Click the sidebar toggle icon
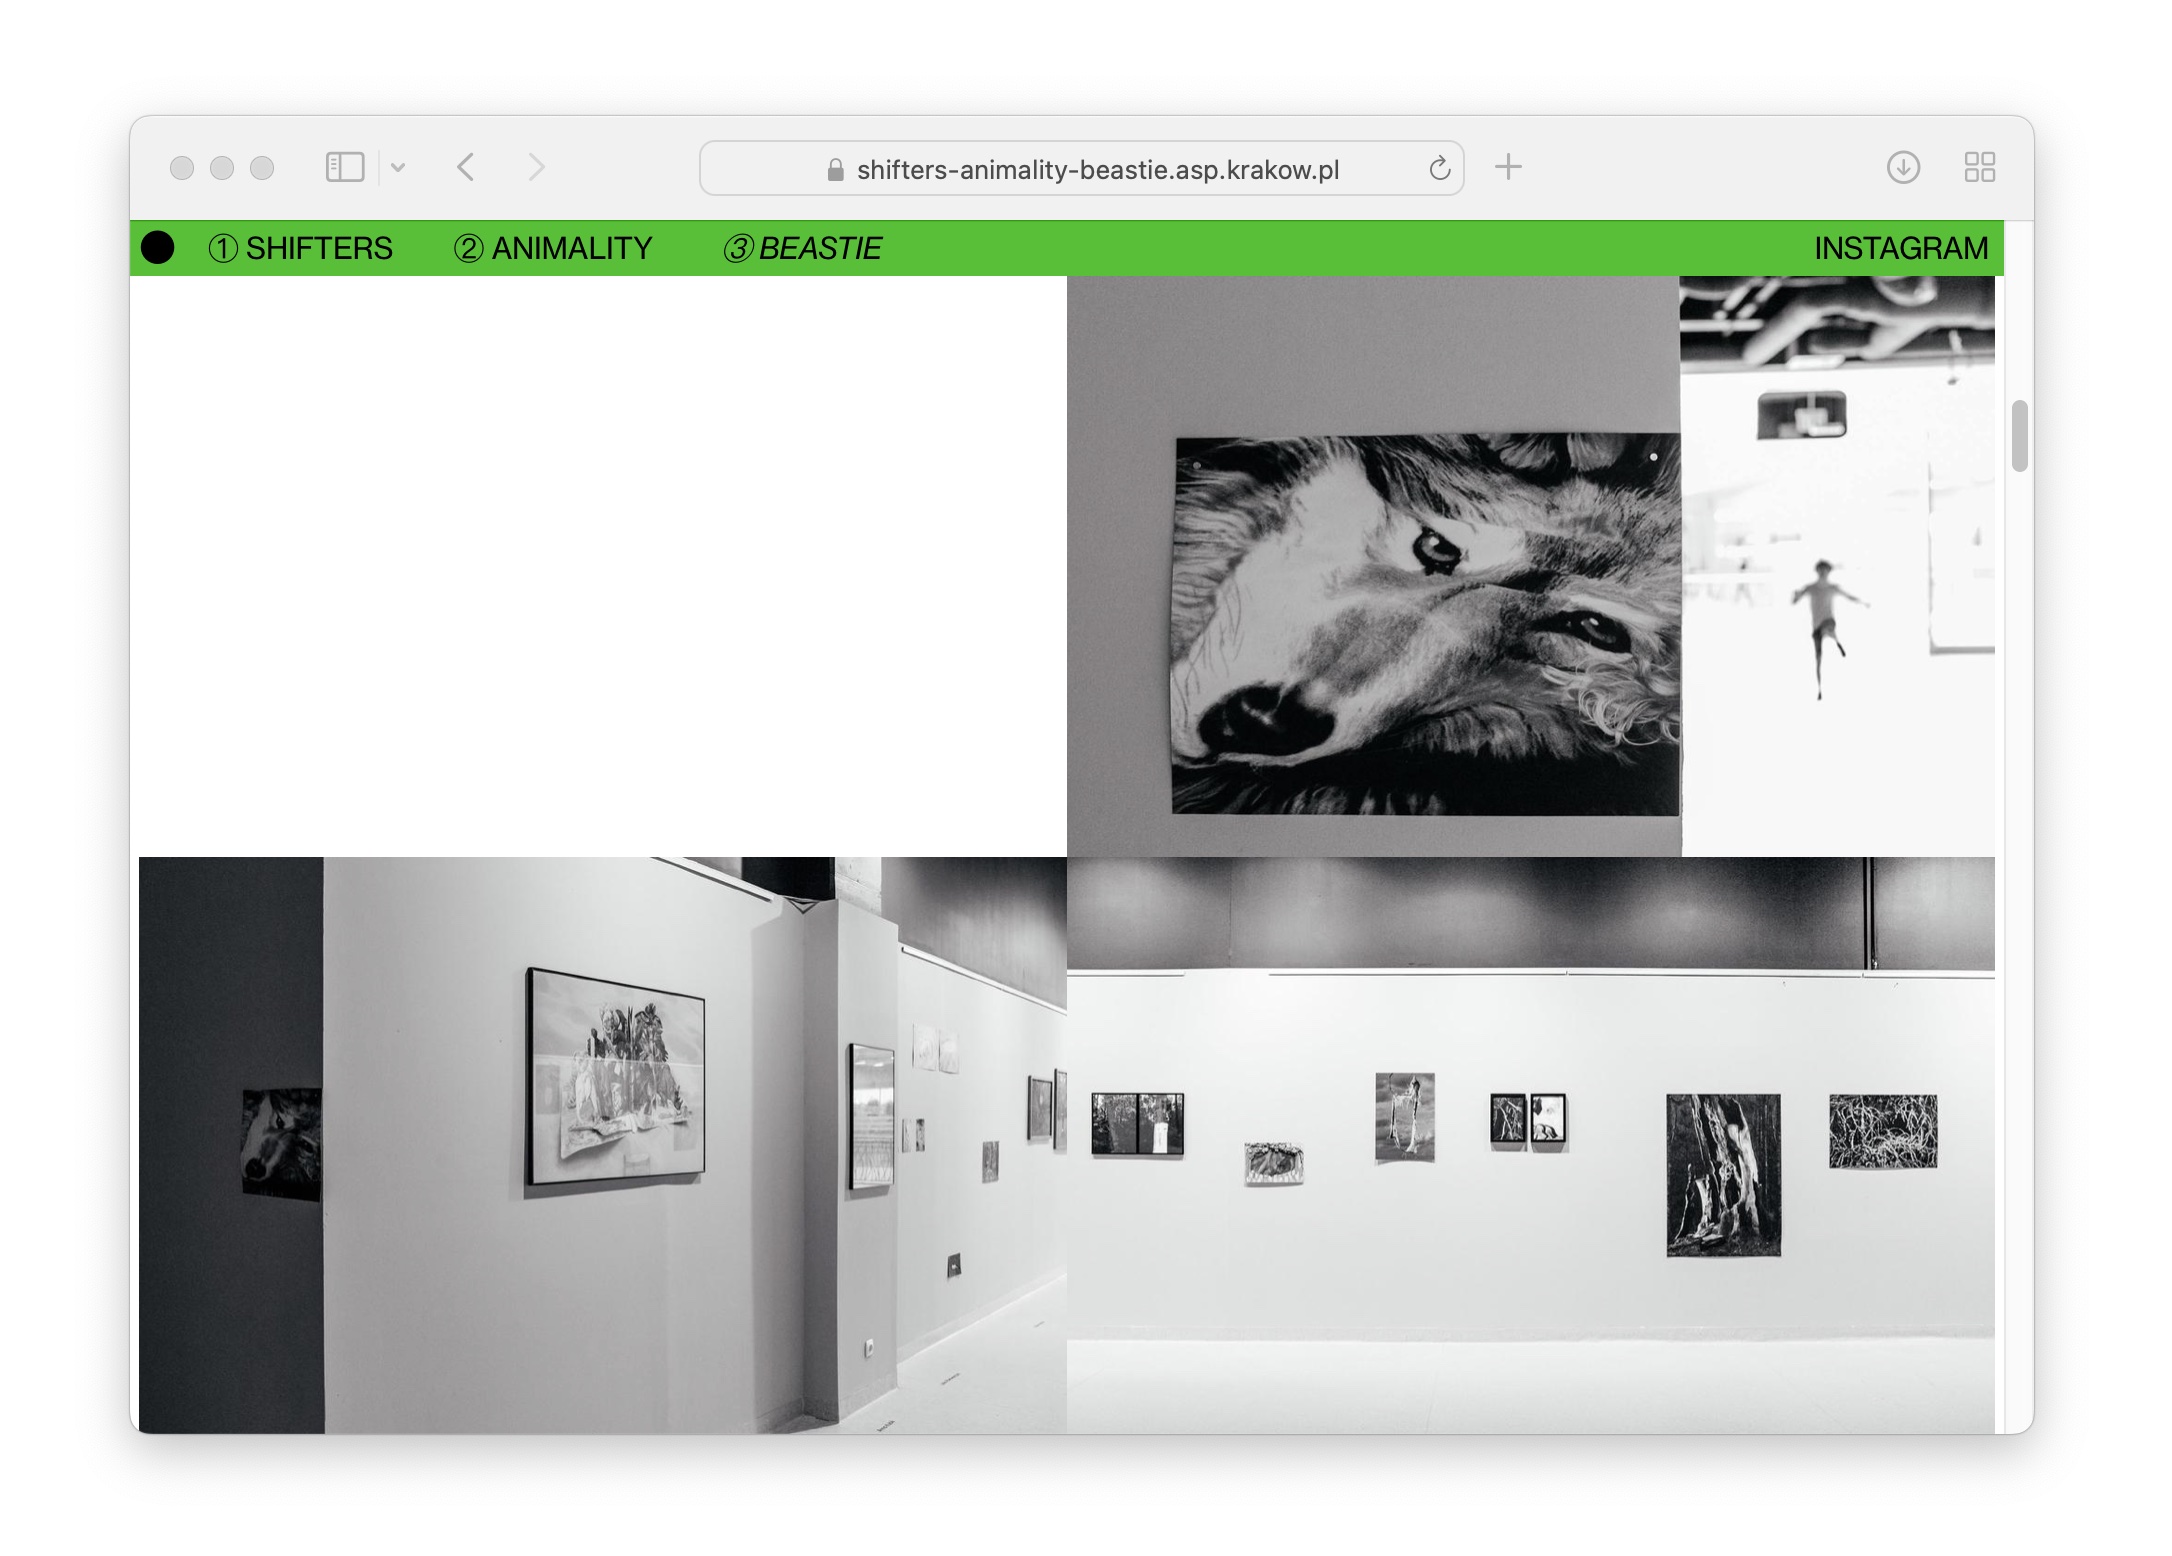2172x1556 pixels. 344,167
